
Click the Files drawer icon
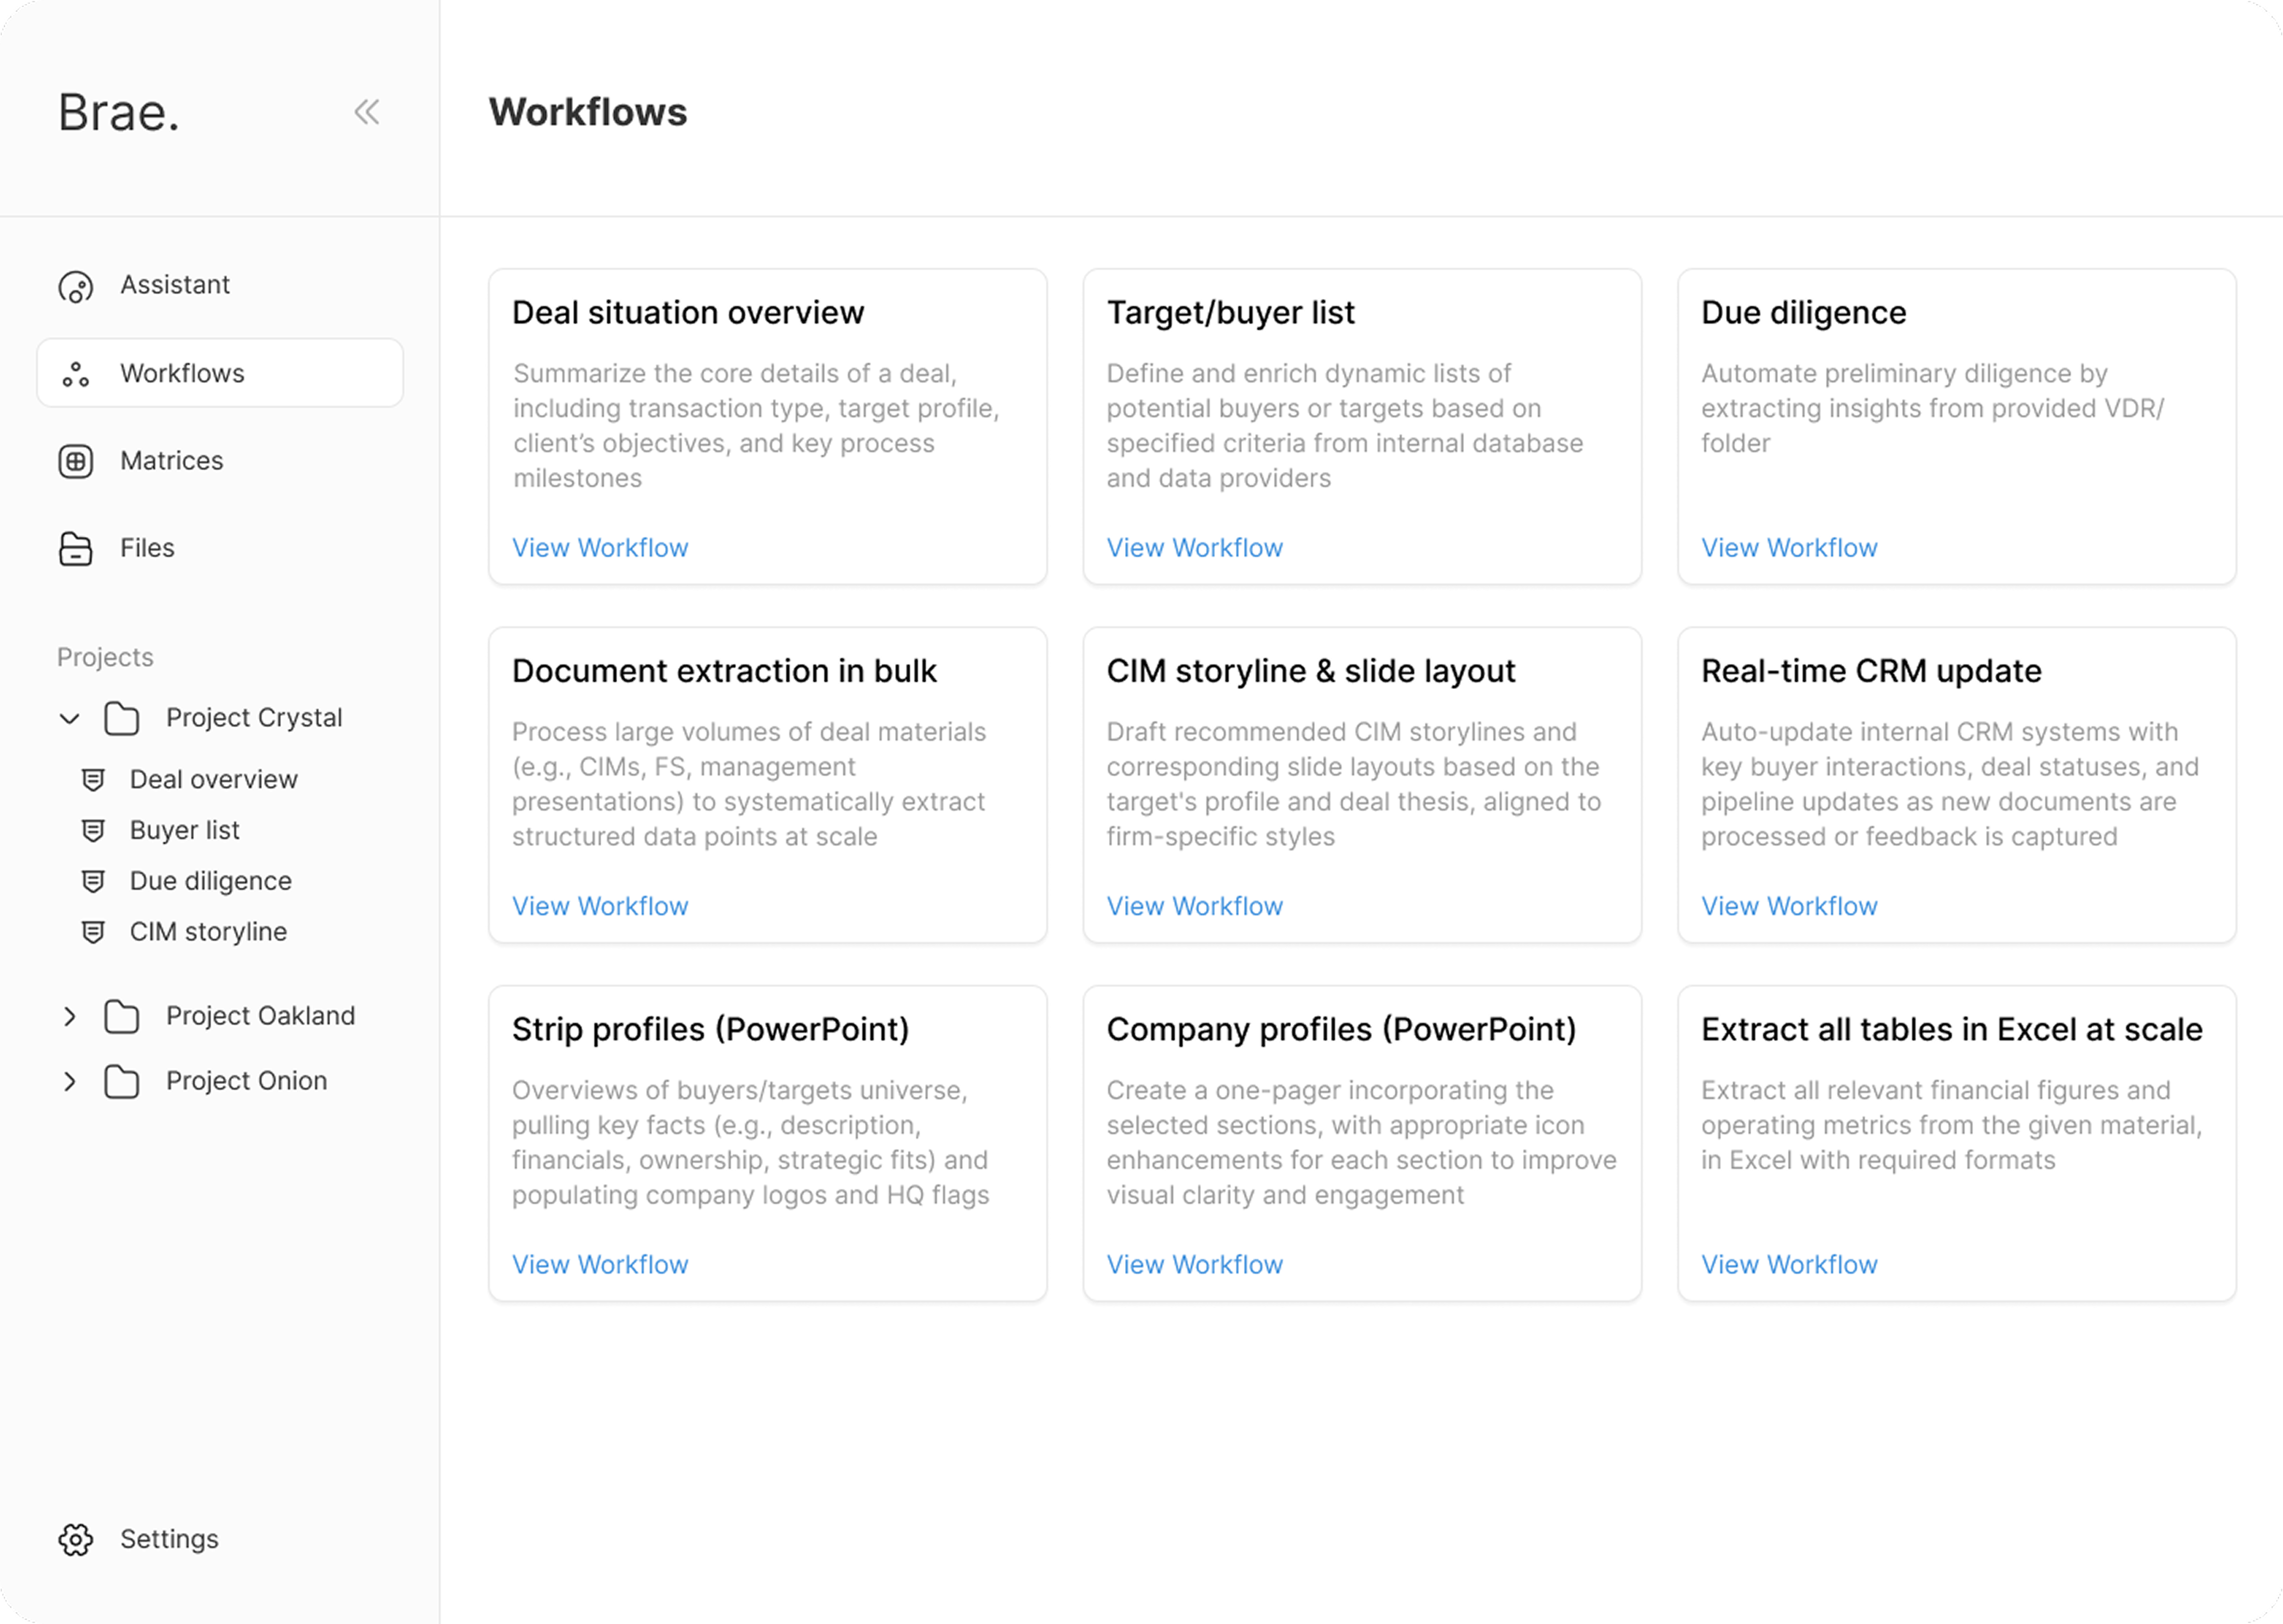pos(76,549)
